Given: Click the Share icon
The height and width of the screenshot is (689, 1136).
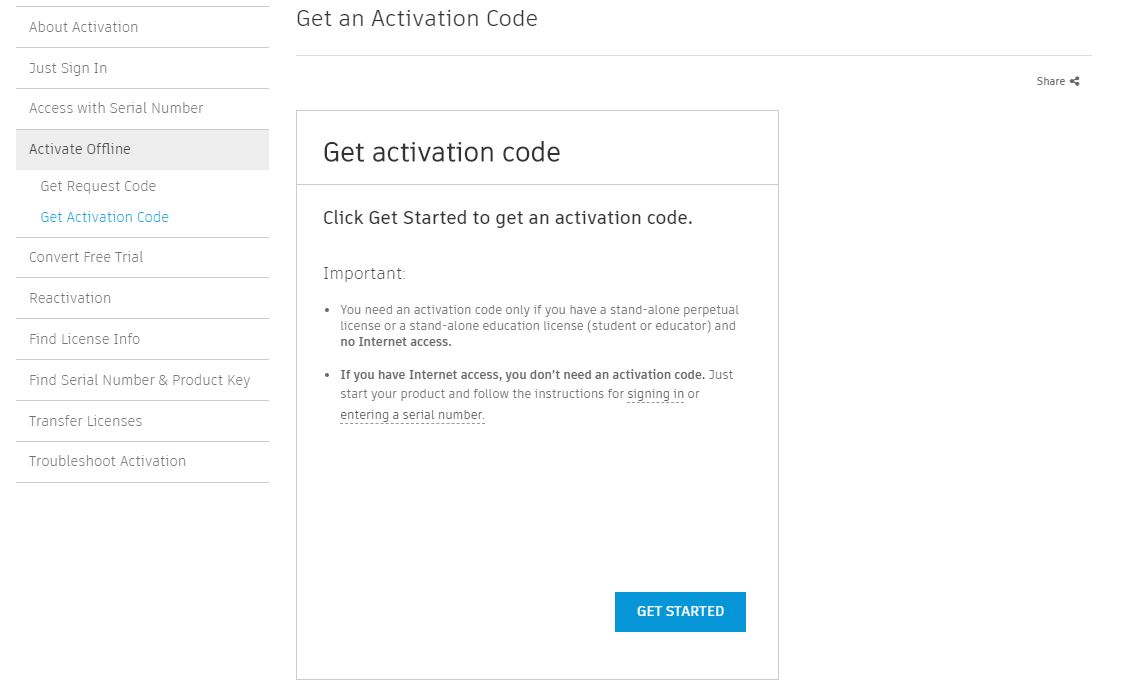Looking at the screenshot, I should [1074, 81].
